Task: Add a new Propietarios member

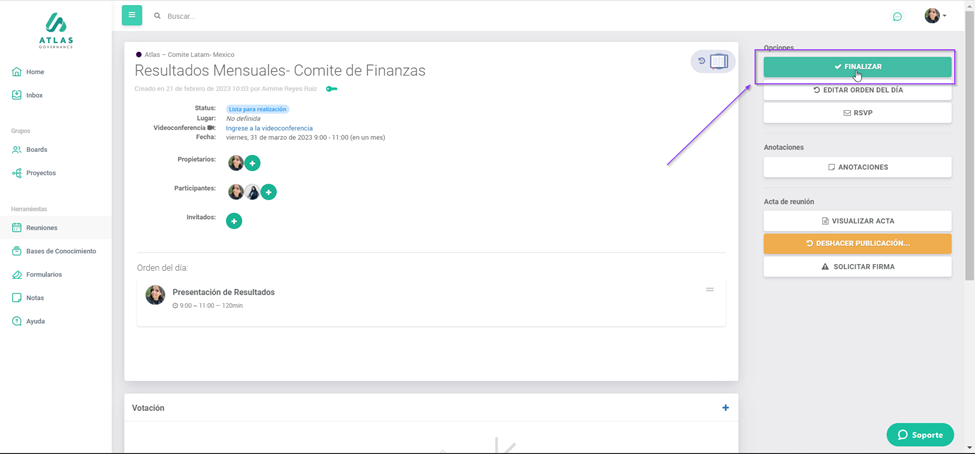Action: pyautogui.click(x=253, y=163)
